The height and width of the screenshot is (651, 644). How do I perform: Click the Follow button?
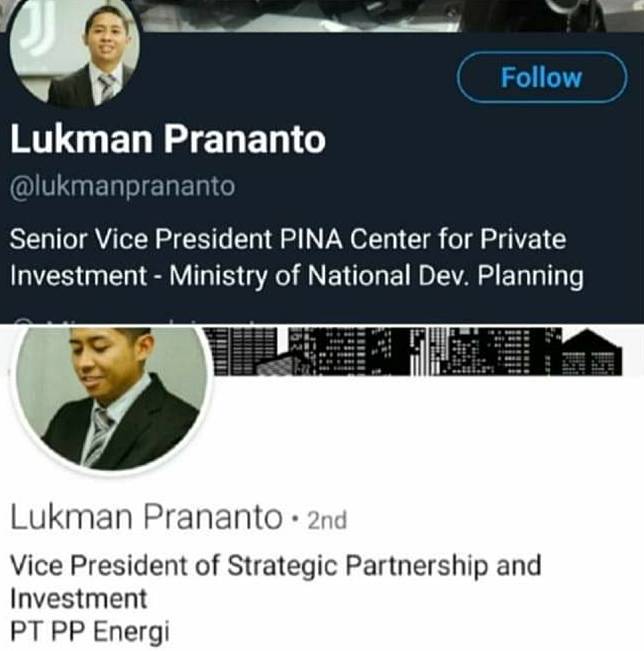pos(541,77)
